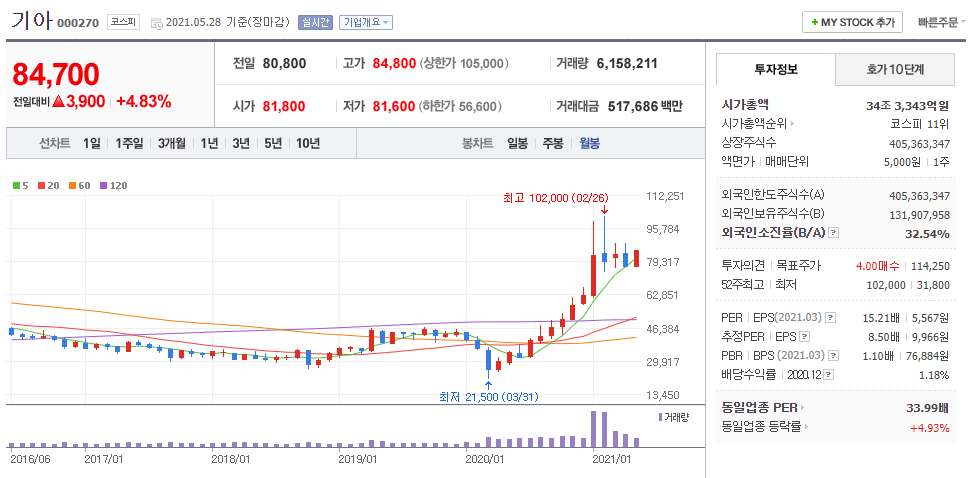Click the 외국인보유주식수(B) 131,907,958 value

[919, 215]
